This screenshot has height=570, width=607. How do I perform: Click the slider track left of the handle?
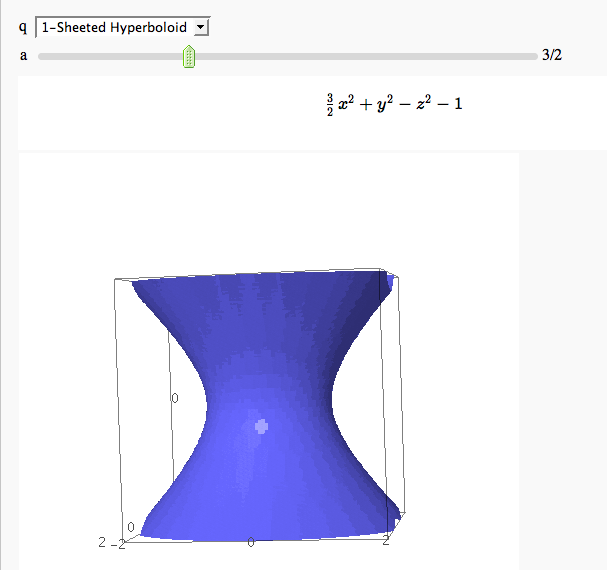[110, 56]
